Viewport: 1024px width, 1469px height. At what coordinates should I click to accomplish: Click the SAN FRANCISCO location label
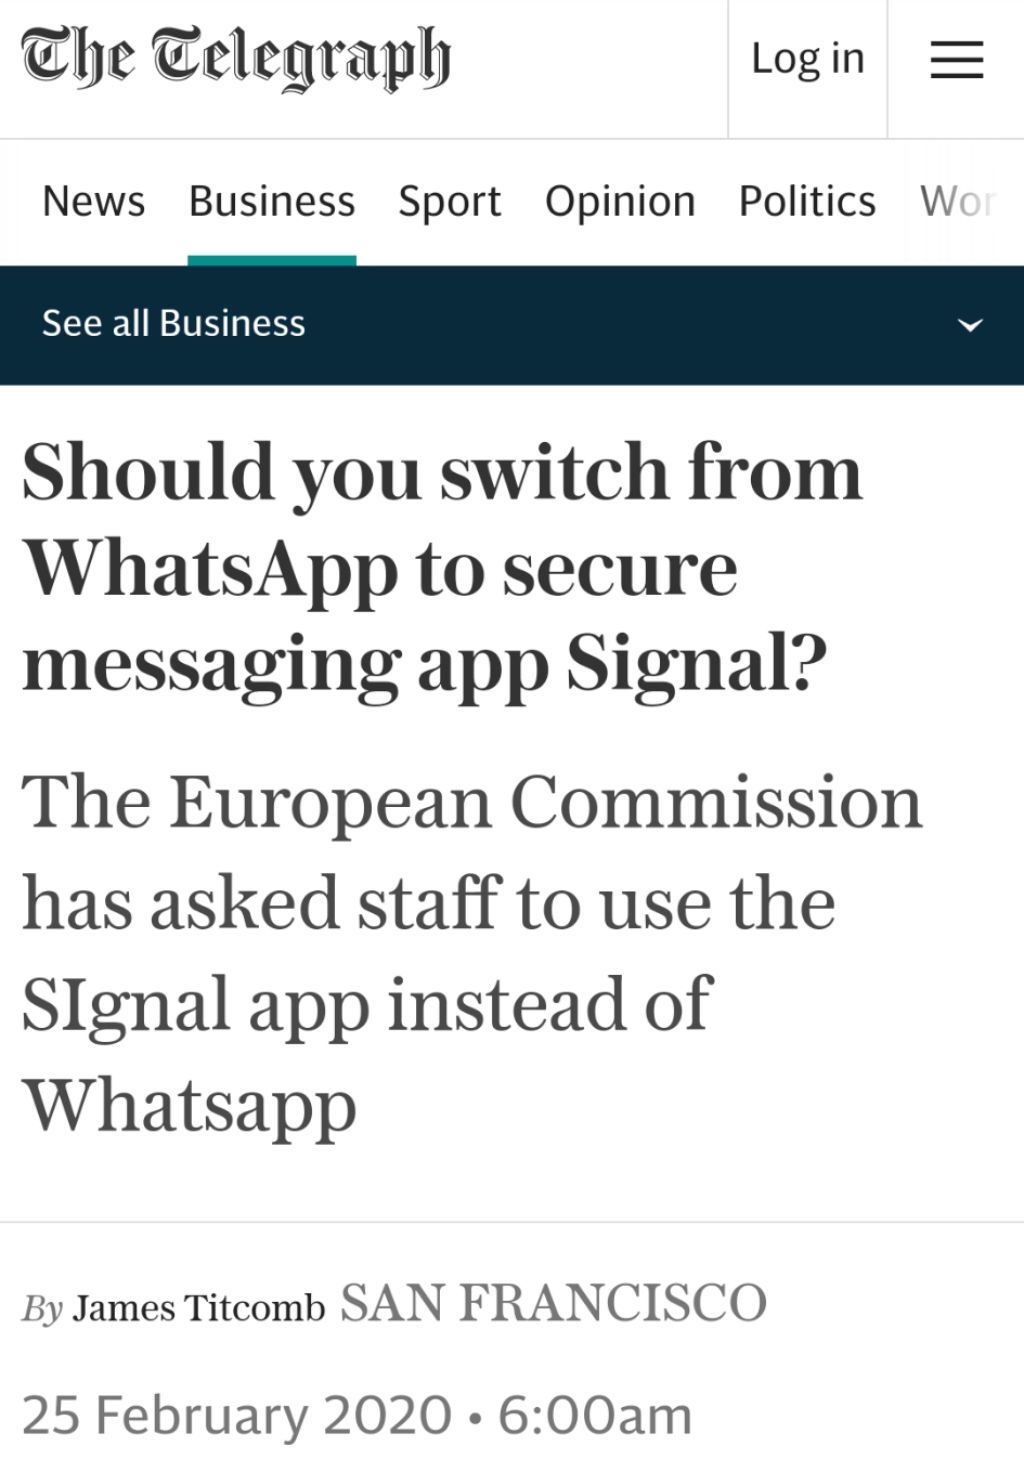[x=553, y=1303]
